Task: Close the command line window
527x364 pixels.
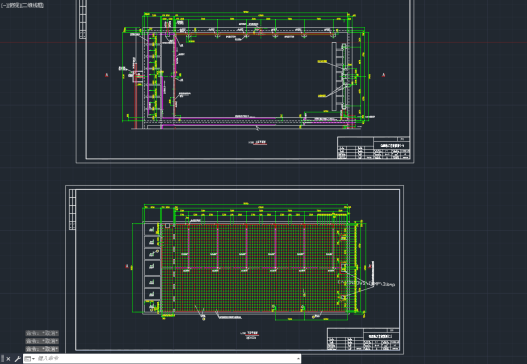Action: (x=8, y=359)
